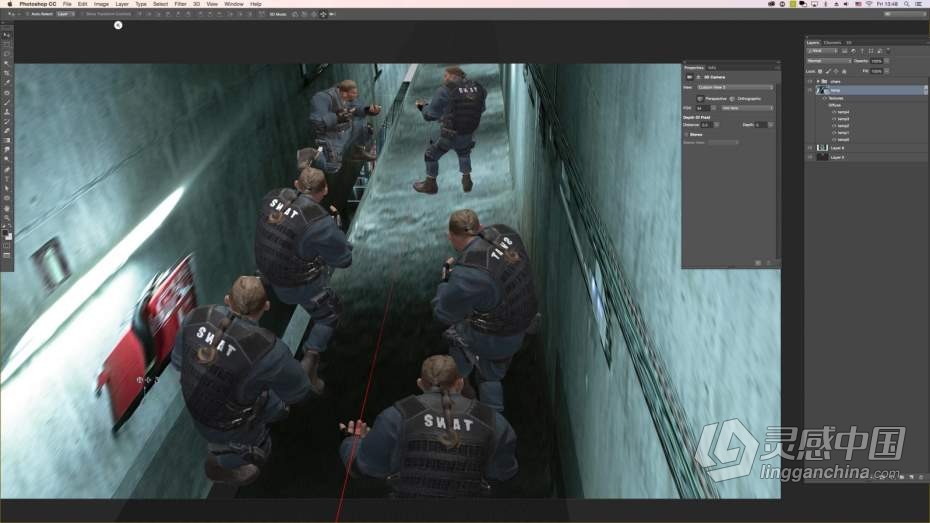Viewport: 930px width, 523px height.
Task: Click the 3D Camera icon in Properties
Action: tap(689, 77)
